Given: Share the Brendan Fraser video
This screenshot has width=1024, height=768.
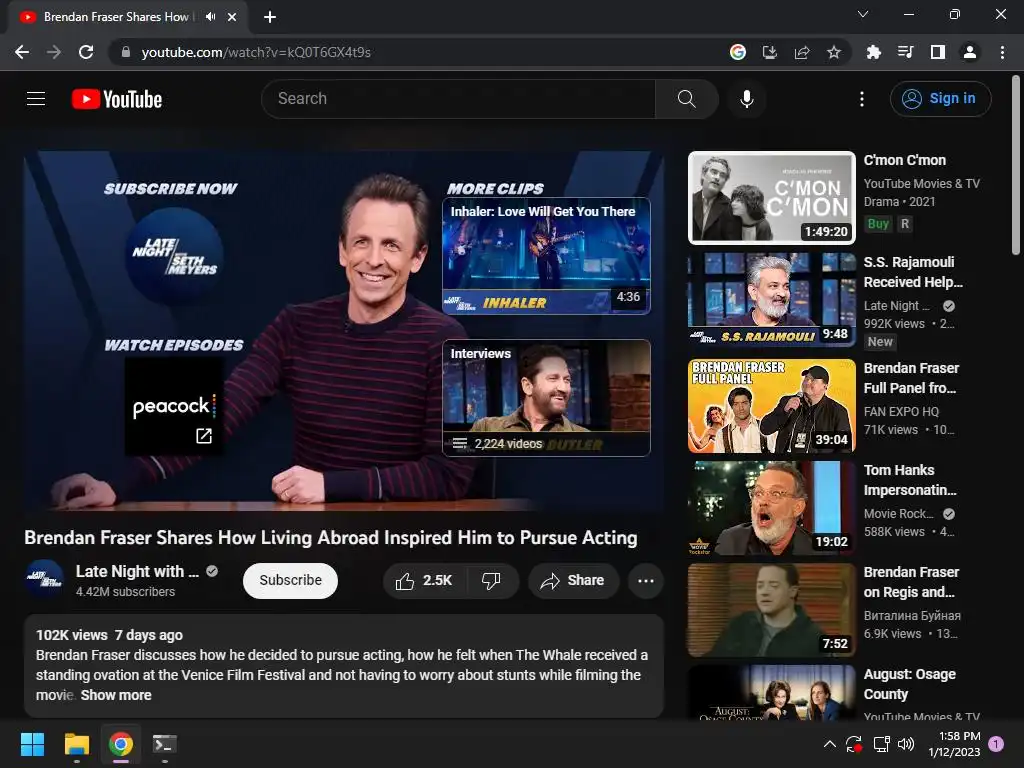Looking at the screenshot, I should (573, 581).
